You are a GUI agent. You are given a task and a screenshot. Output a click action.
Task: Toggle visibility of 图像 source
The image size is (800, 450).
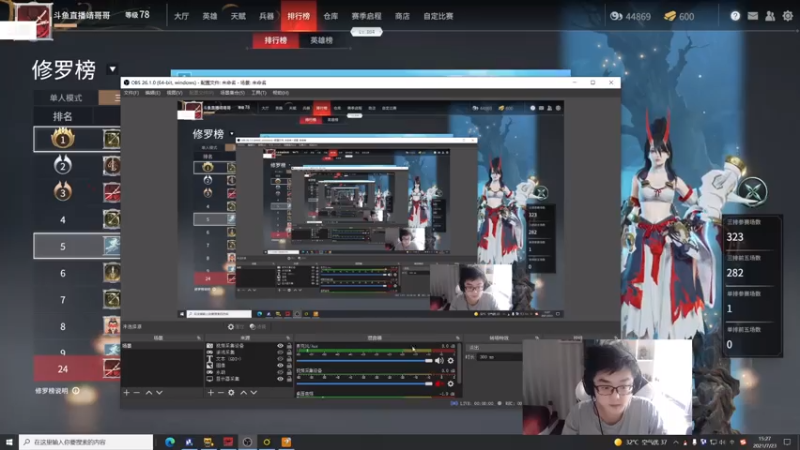(280, 366)
